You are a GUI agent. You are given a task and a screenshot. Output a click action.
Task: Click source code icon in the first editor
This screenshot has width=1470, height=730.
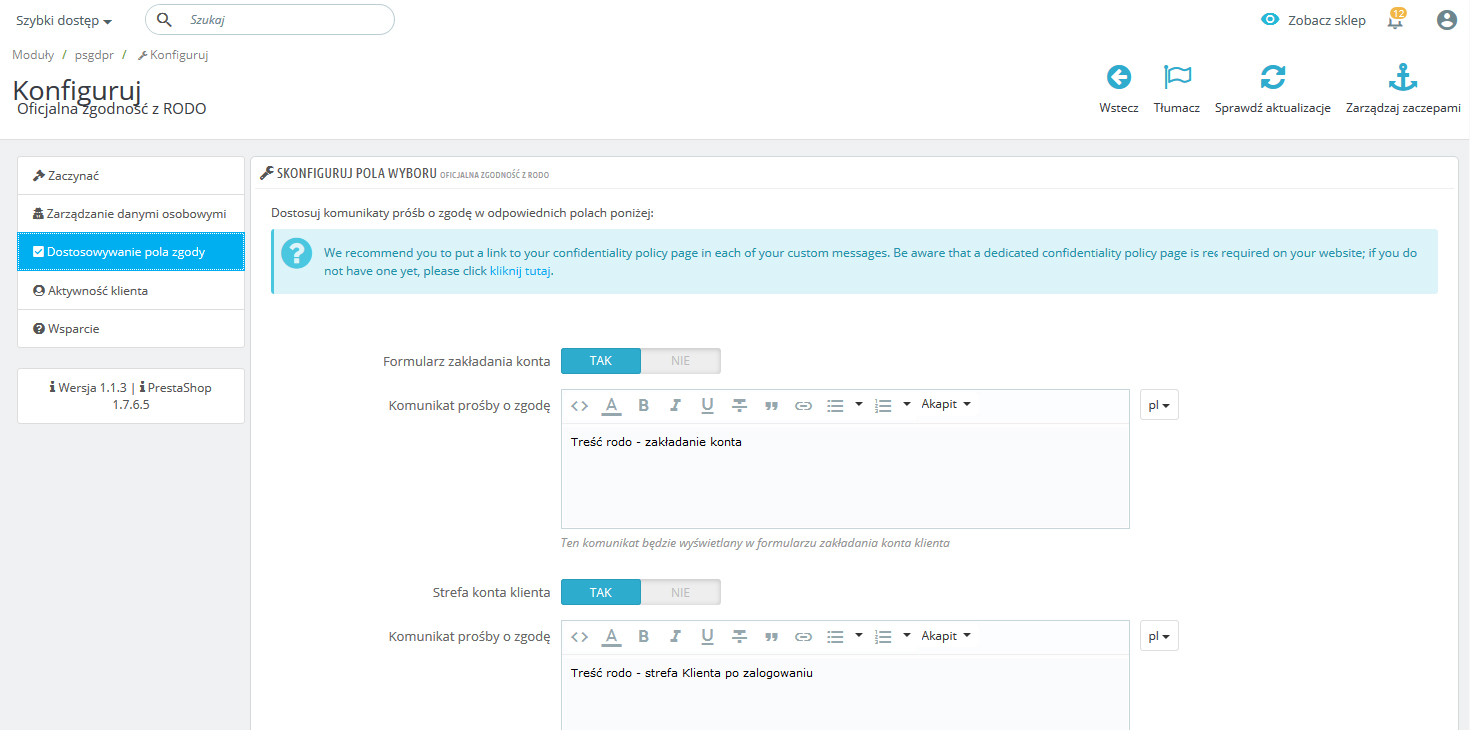click(579, 405)
